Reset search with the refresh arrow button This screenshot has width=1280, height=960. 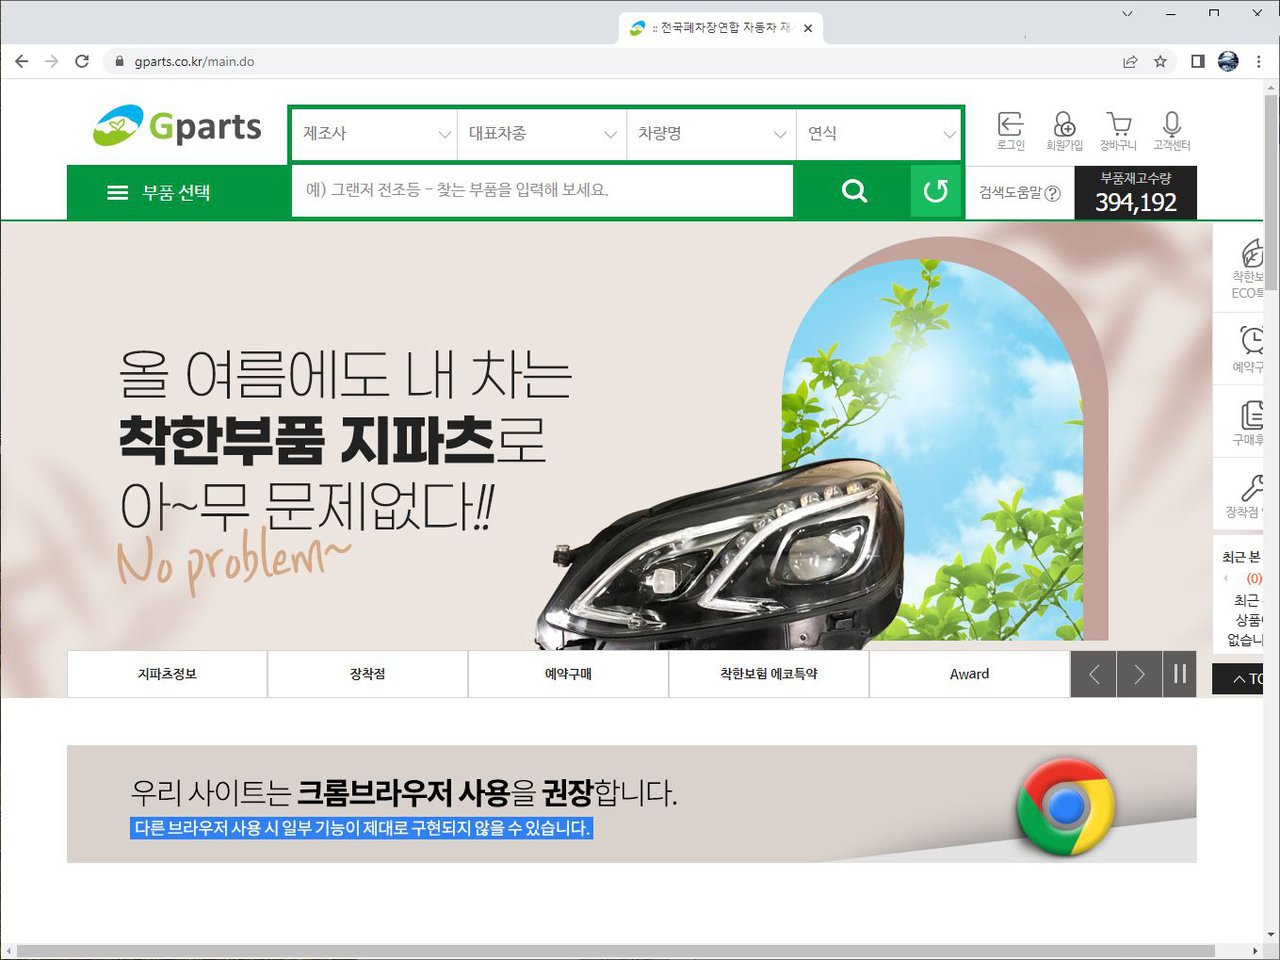[x=935, y=191]
